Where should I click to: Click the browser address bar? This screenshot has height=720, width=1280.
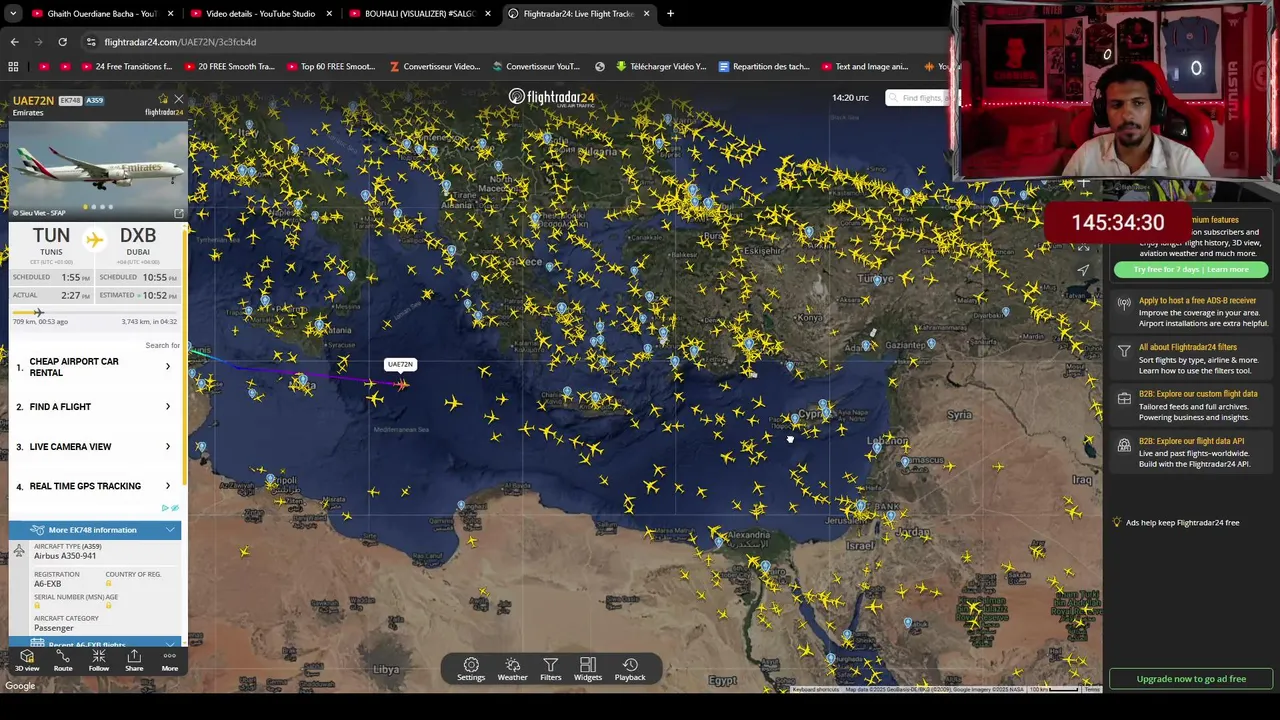click(500, 42)
